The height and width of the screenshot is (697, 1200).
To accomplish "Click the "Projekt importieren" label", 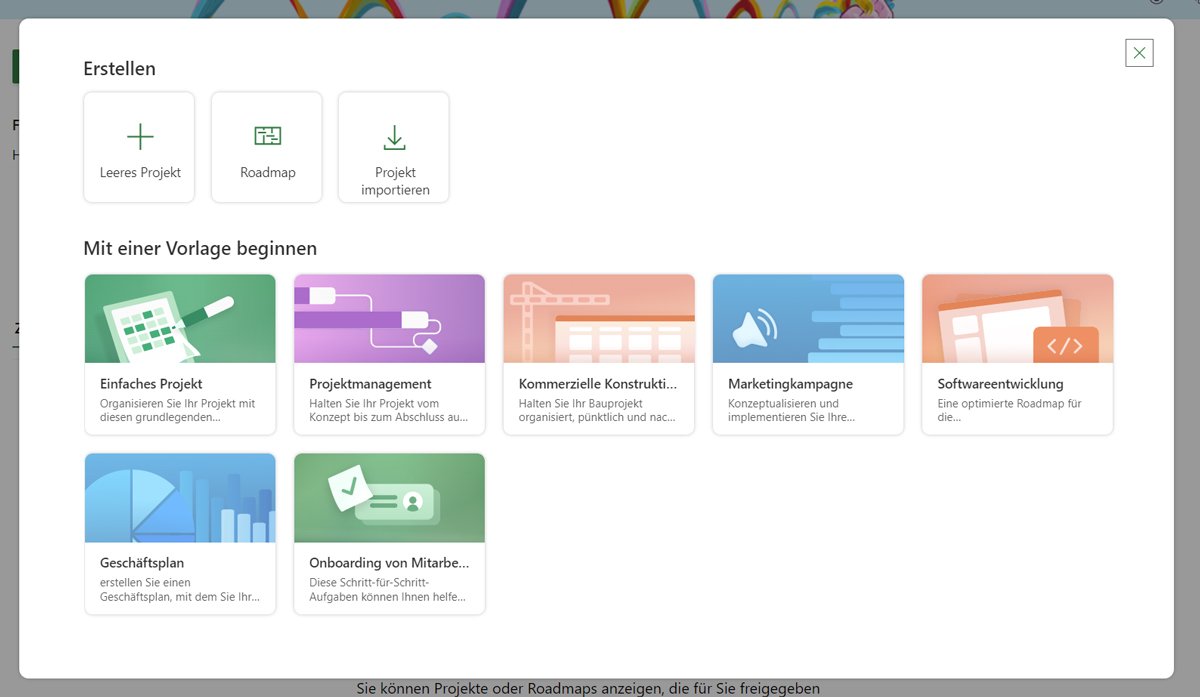I will 394,181.
